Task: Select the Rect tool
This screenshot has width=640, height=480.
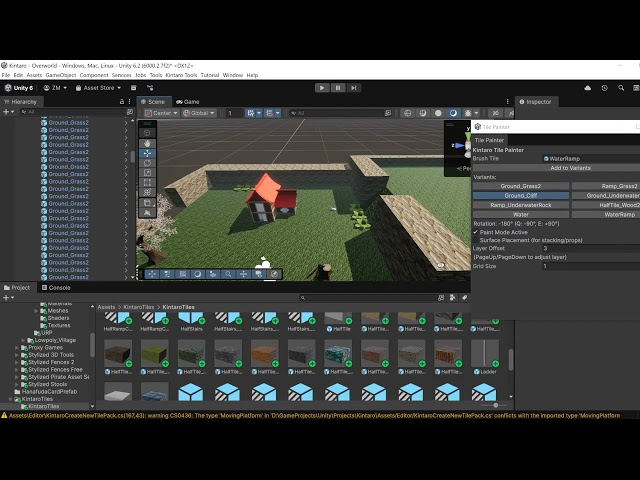Action: click(x=147, y=182)
